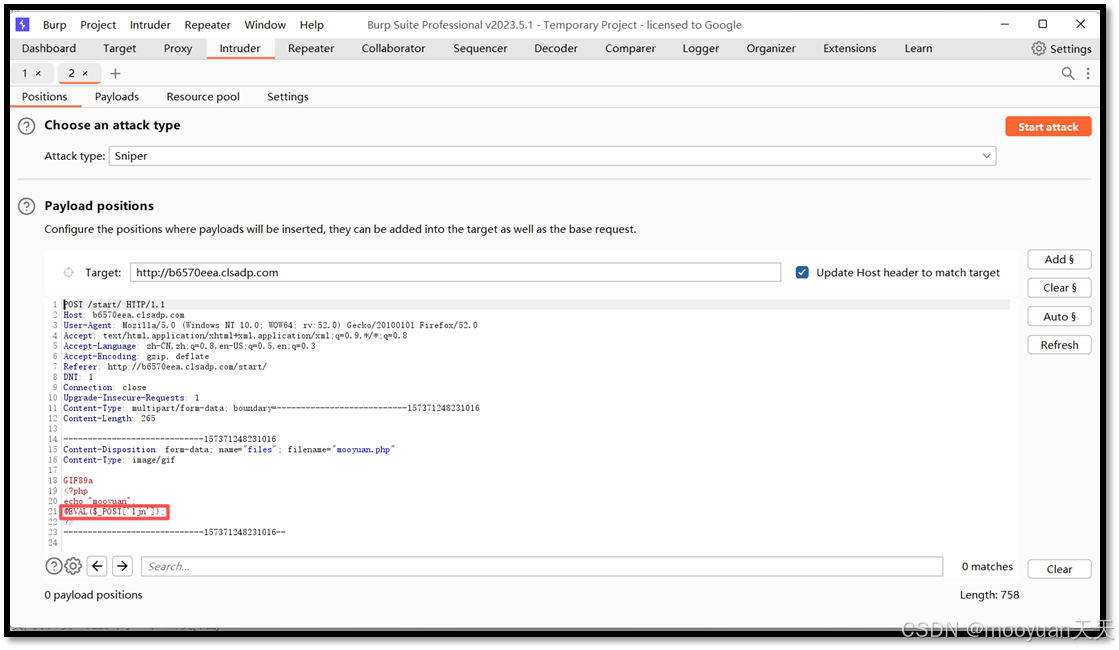
Task: Click the POST /start/ HTTP/1.1 request line
Action: pyautogui.click(x=114, y=305)
